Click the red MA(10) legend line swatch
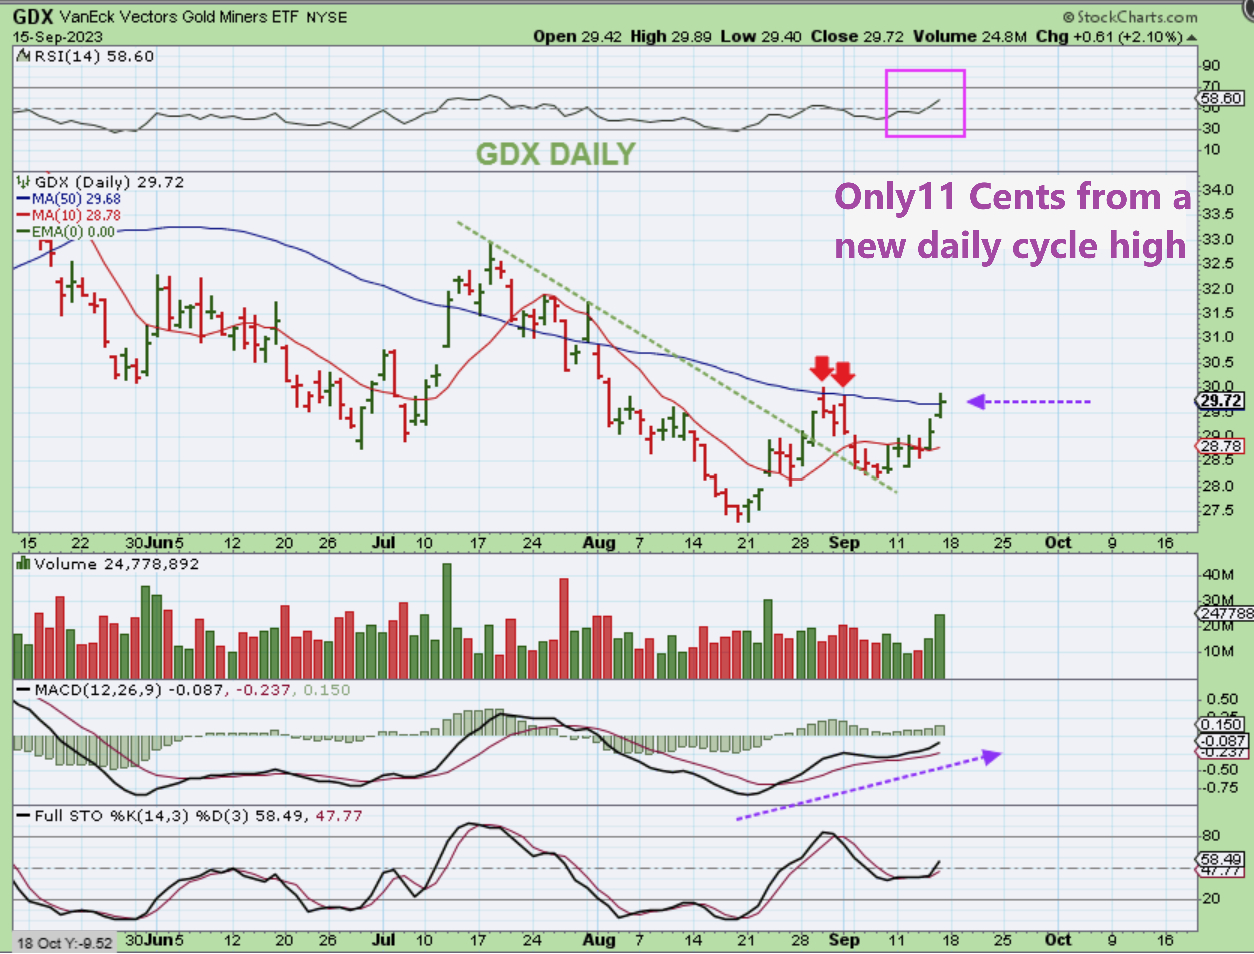Image resolution: width=1254 pixels, height=954 pixels. [x=23, y=215]
